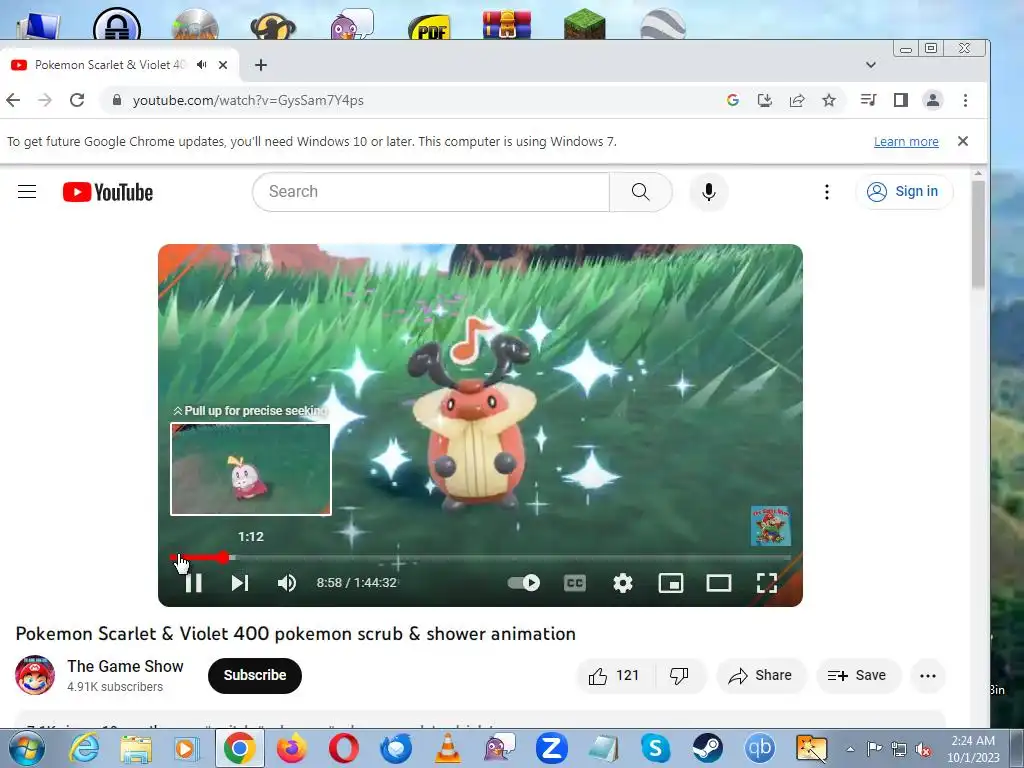Screen dimensions: 1024x768
Task: Click the address bar URL
Action: click(x=248, y=100)
